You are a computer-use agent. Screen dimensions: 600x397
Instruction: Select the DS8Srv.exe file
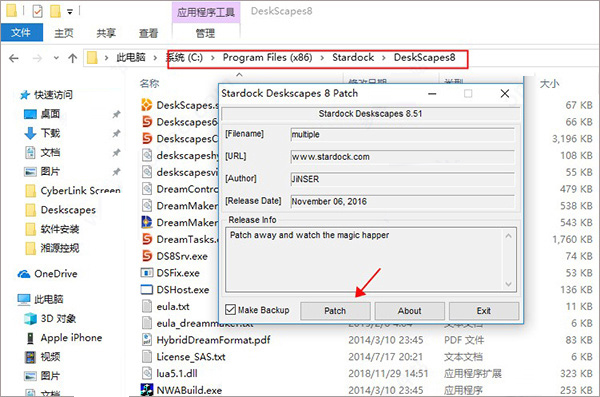pos(182,256)
